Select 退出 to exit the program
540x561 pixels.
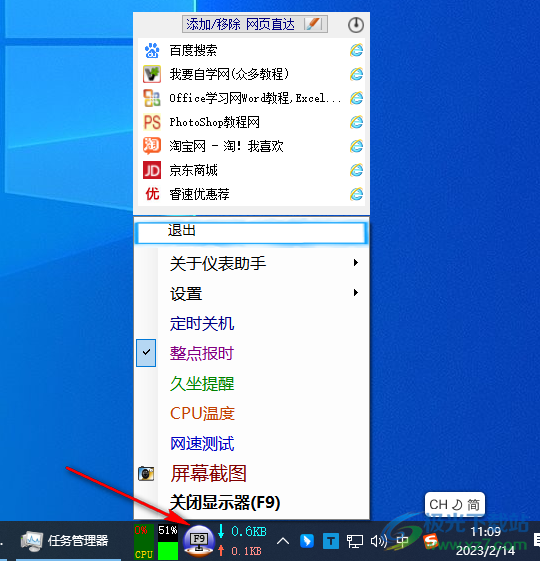pyautogui.click(x=252, y=233)
